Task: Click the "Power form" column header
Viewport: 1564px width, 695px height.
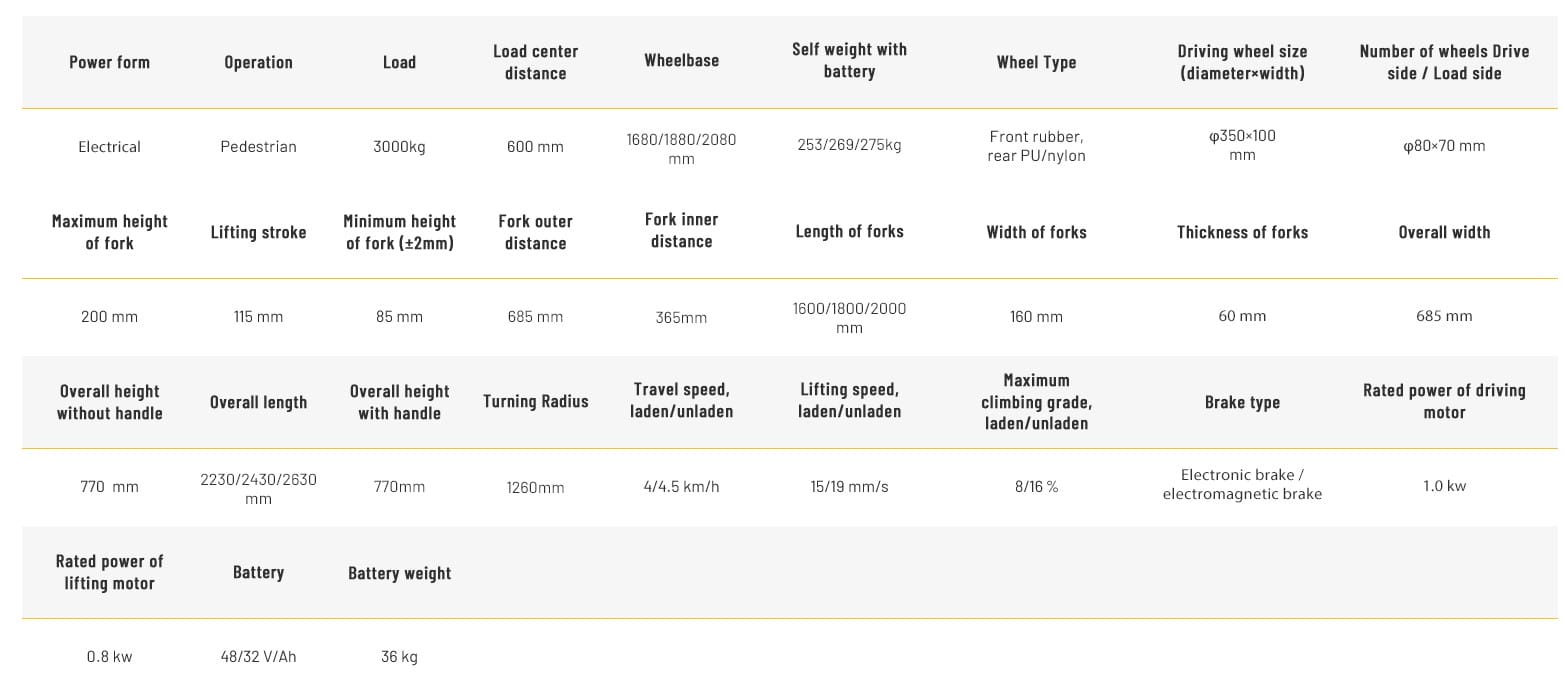Action: click(109, 62)
